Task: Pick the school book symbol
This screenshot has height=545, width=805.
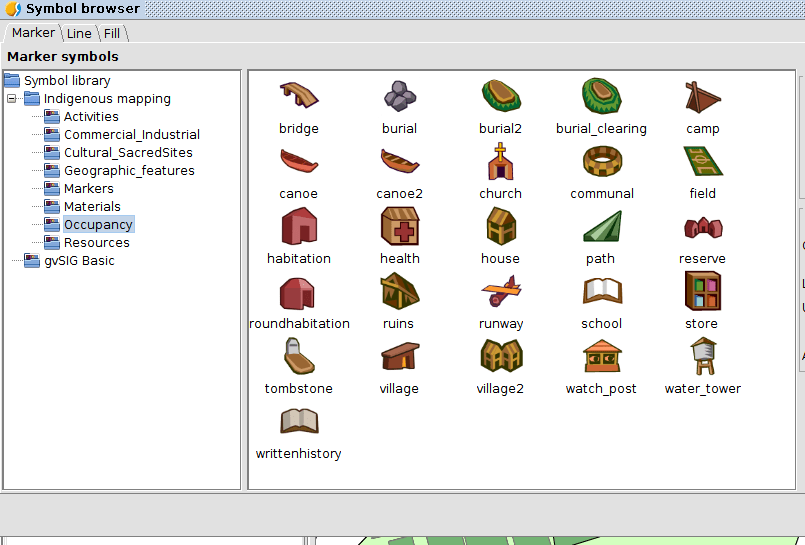Action: pyautogui.click(x=601, y=292)
